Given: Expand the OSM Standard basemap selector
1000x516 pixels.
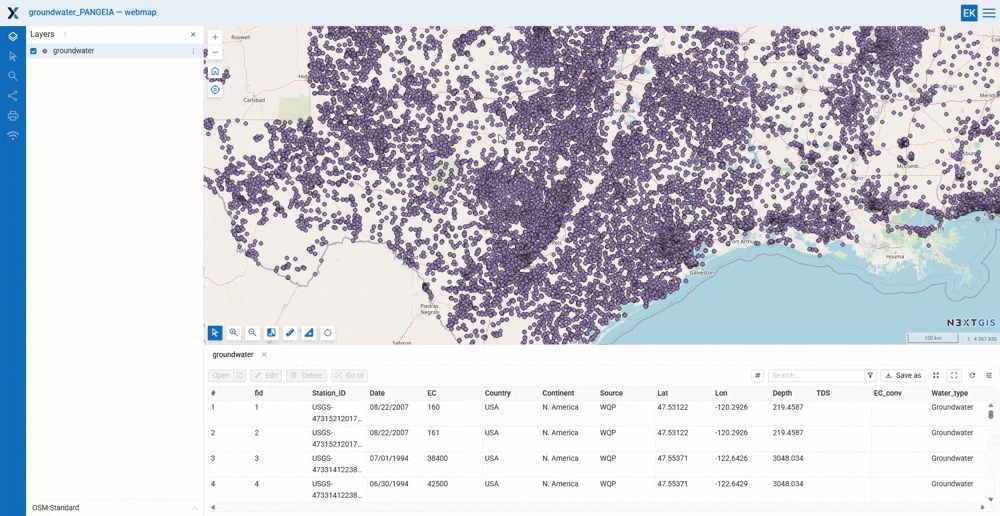Looking at the screenshot, I should (x=194, y=508).
